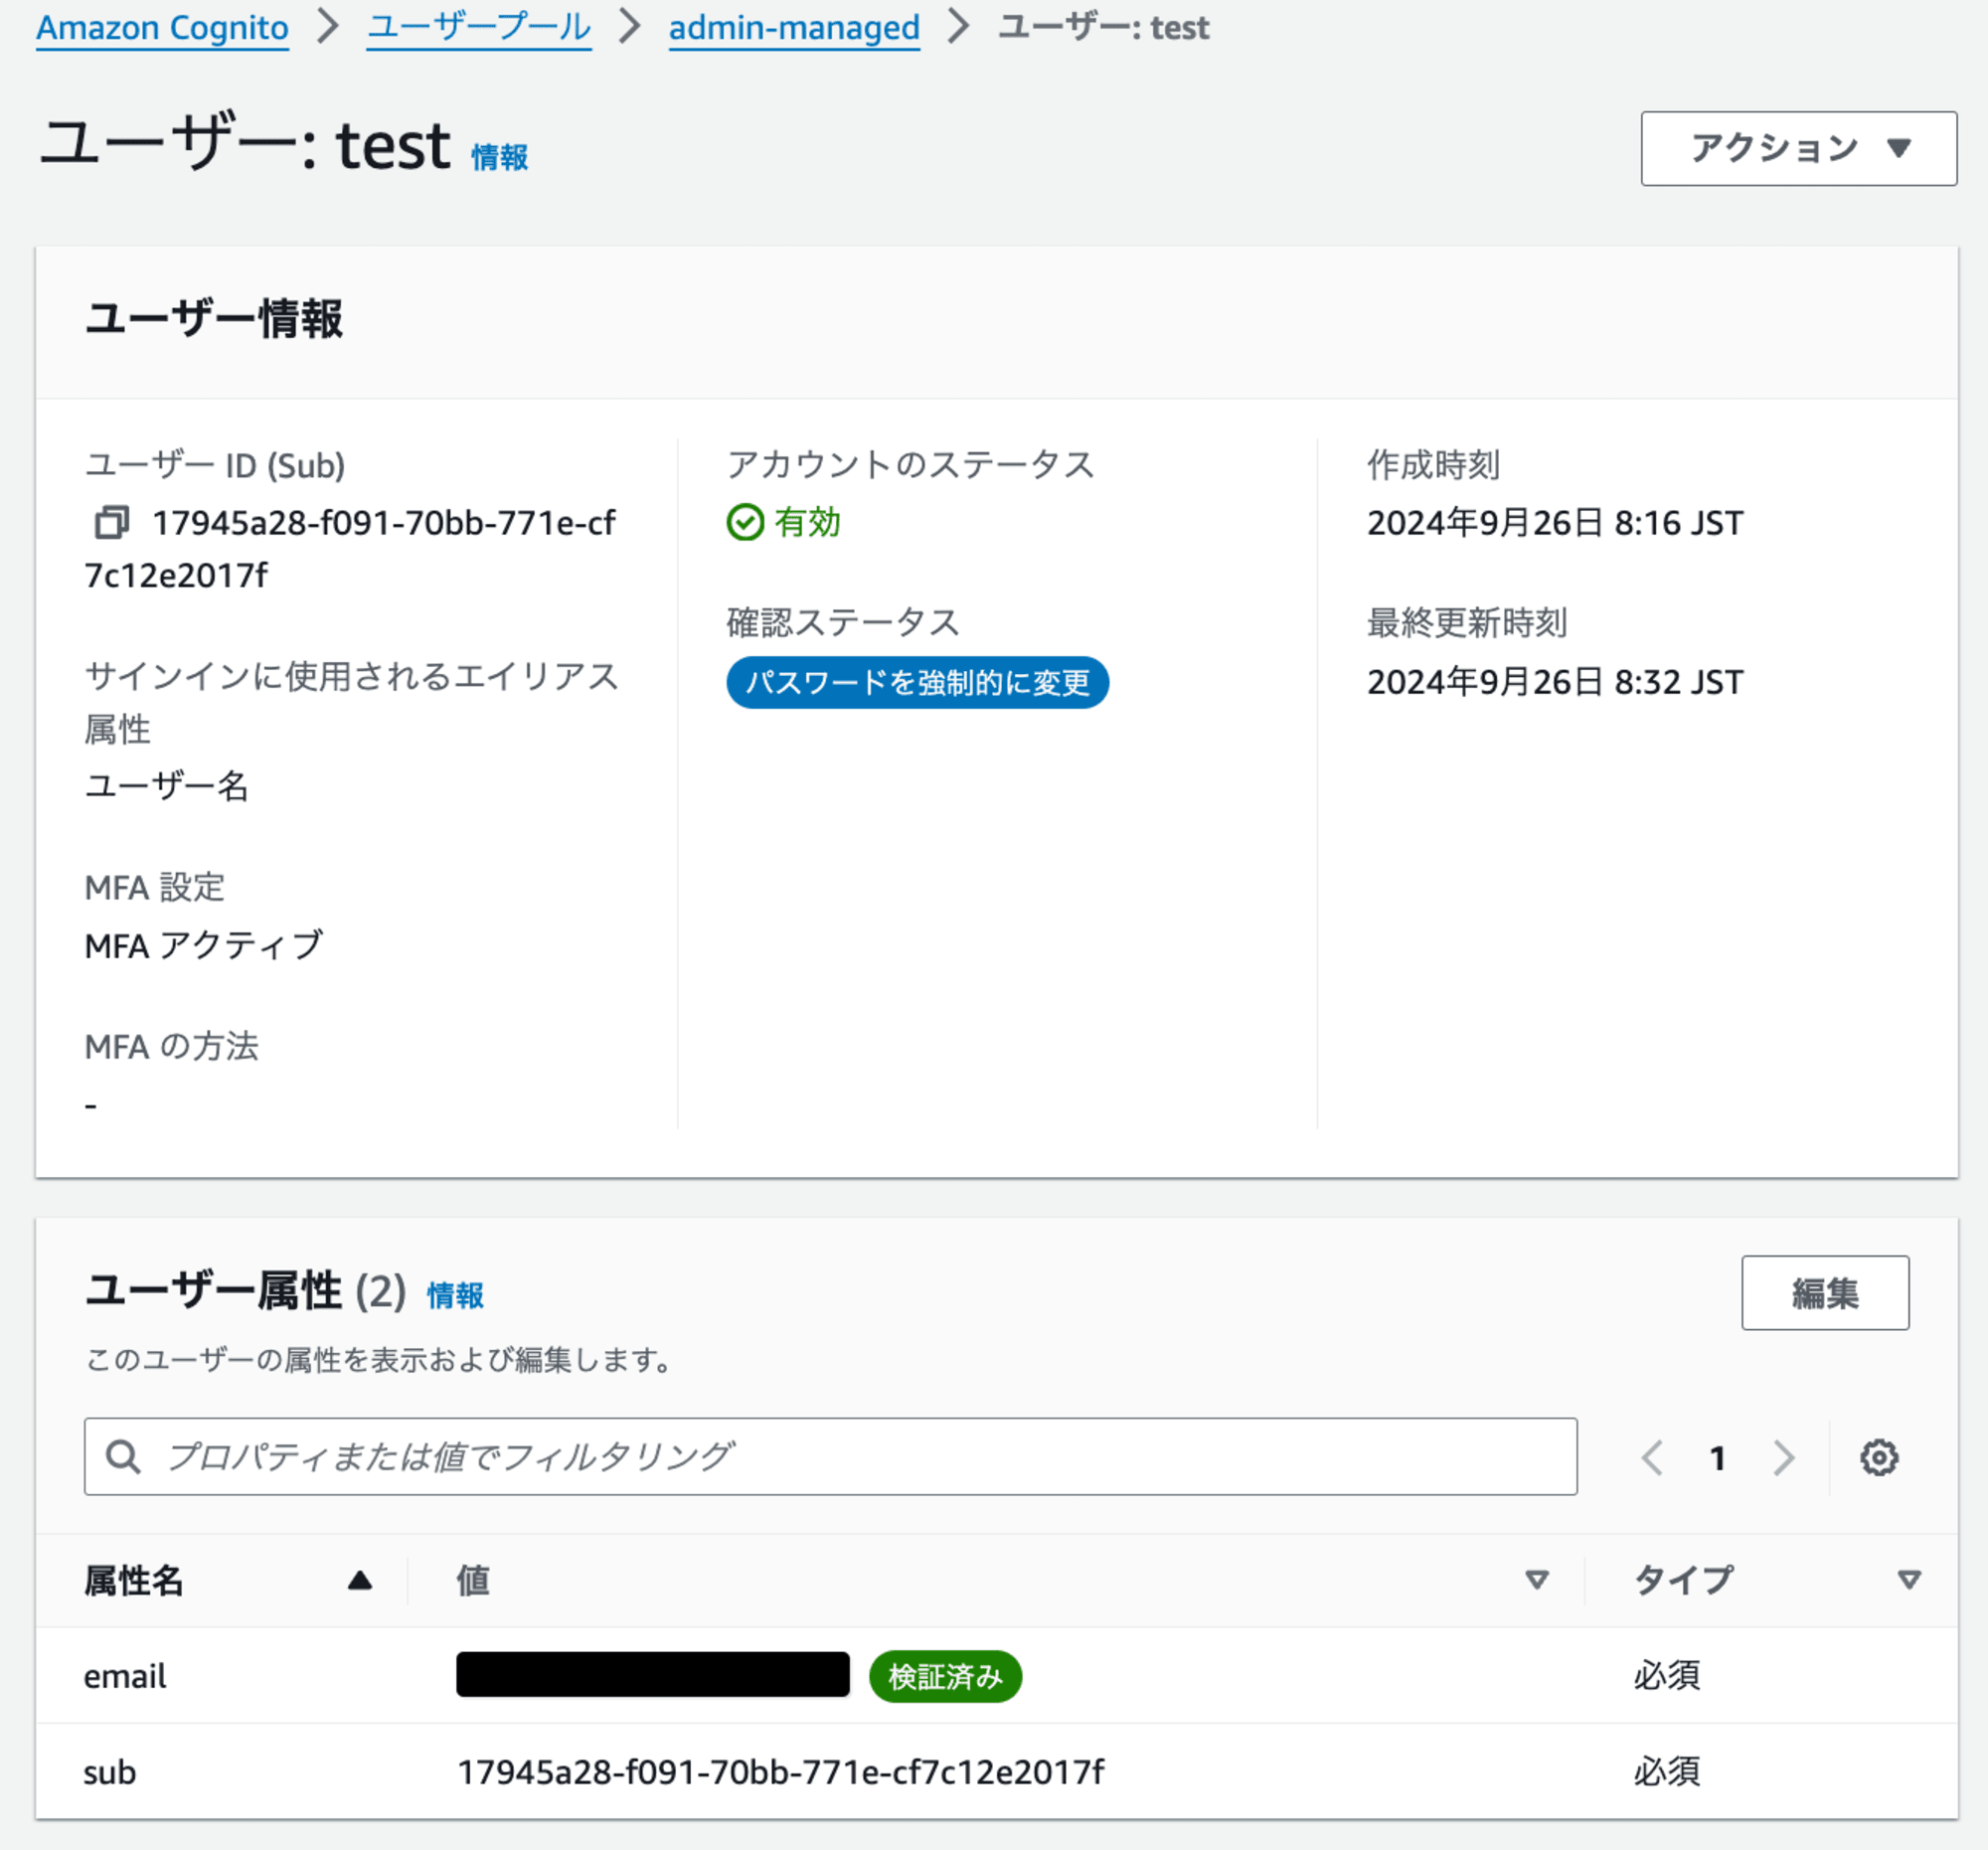
Task: Copy the user ID (Sub) with the copy icon
Action: [111, 522]
